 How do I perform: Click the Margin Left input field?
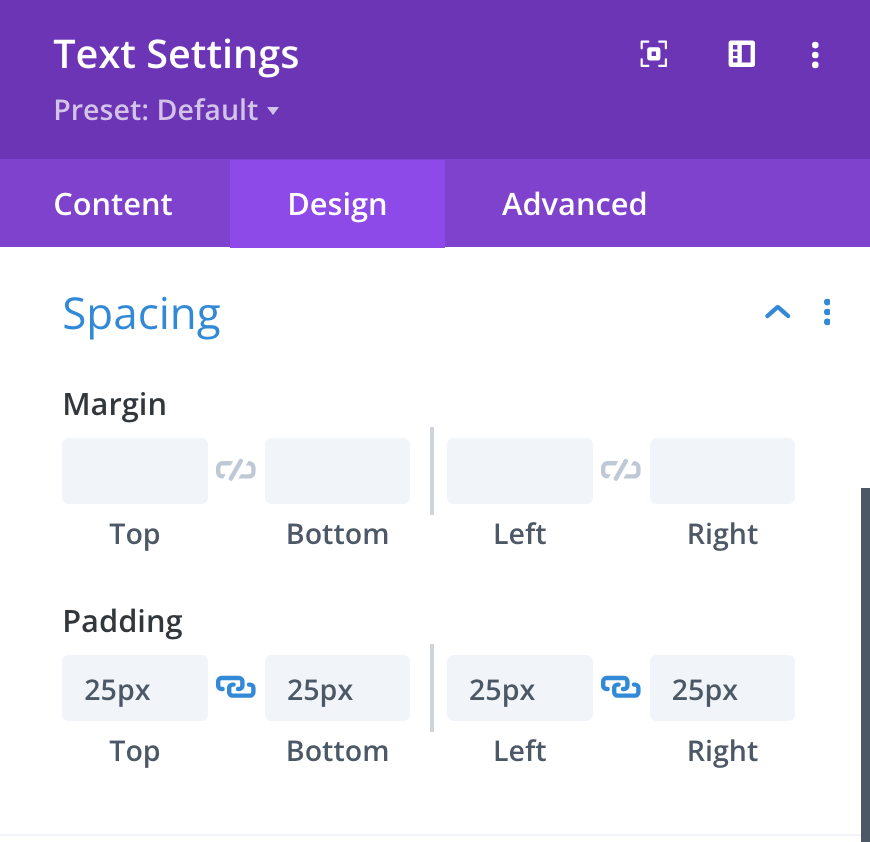pos(519,470)
